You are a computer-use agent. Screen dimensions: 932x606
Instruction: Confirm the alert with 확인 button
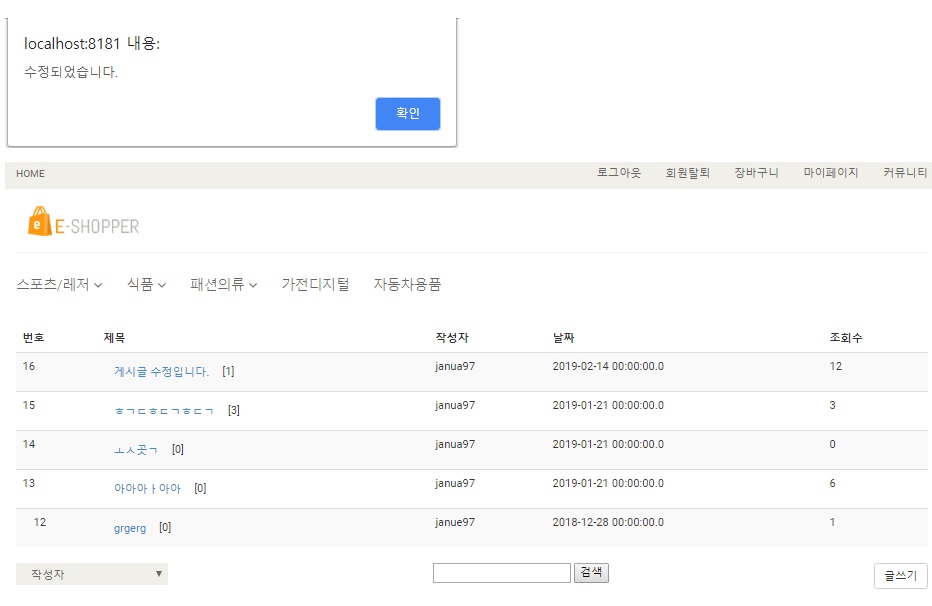coord(408,113)
